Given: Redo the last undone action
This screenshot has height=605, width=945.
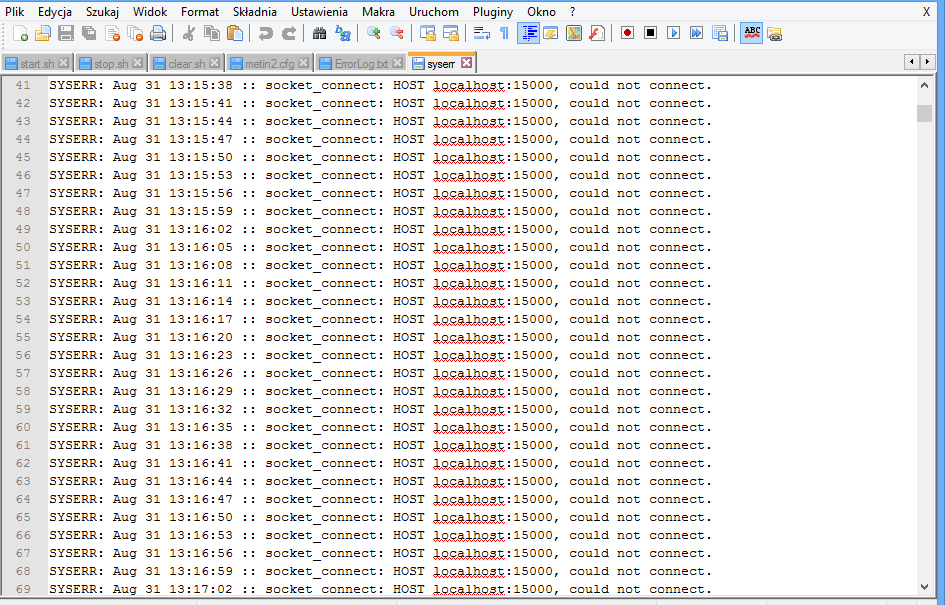Looking at the screenshot, I should click(289, 34).
